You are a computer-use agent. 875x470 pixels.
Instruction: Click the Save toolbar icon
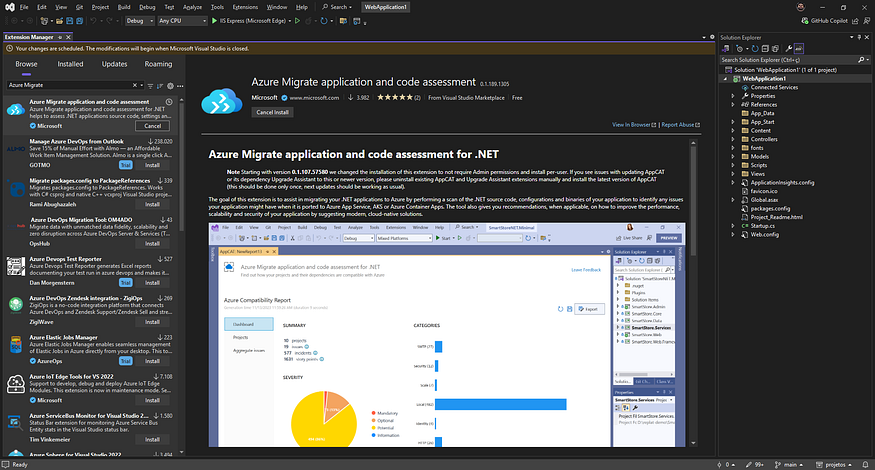pyautogui.click(x=70, y=21)
